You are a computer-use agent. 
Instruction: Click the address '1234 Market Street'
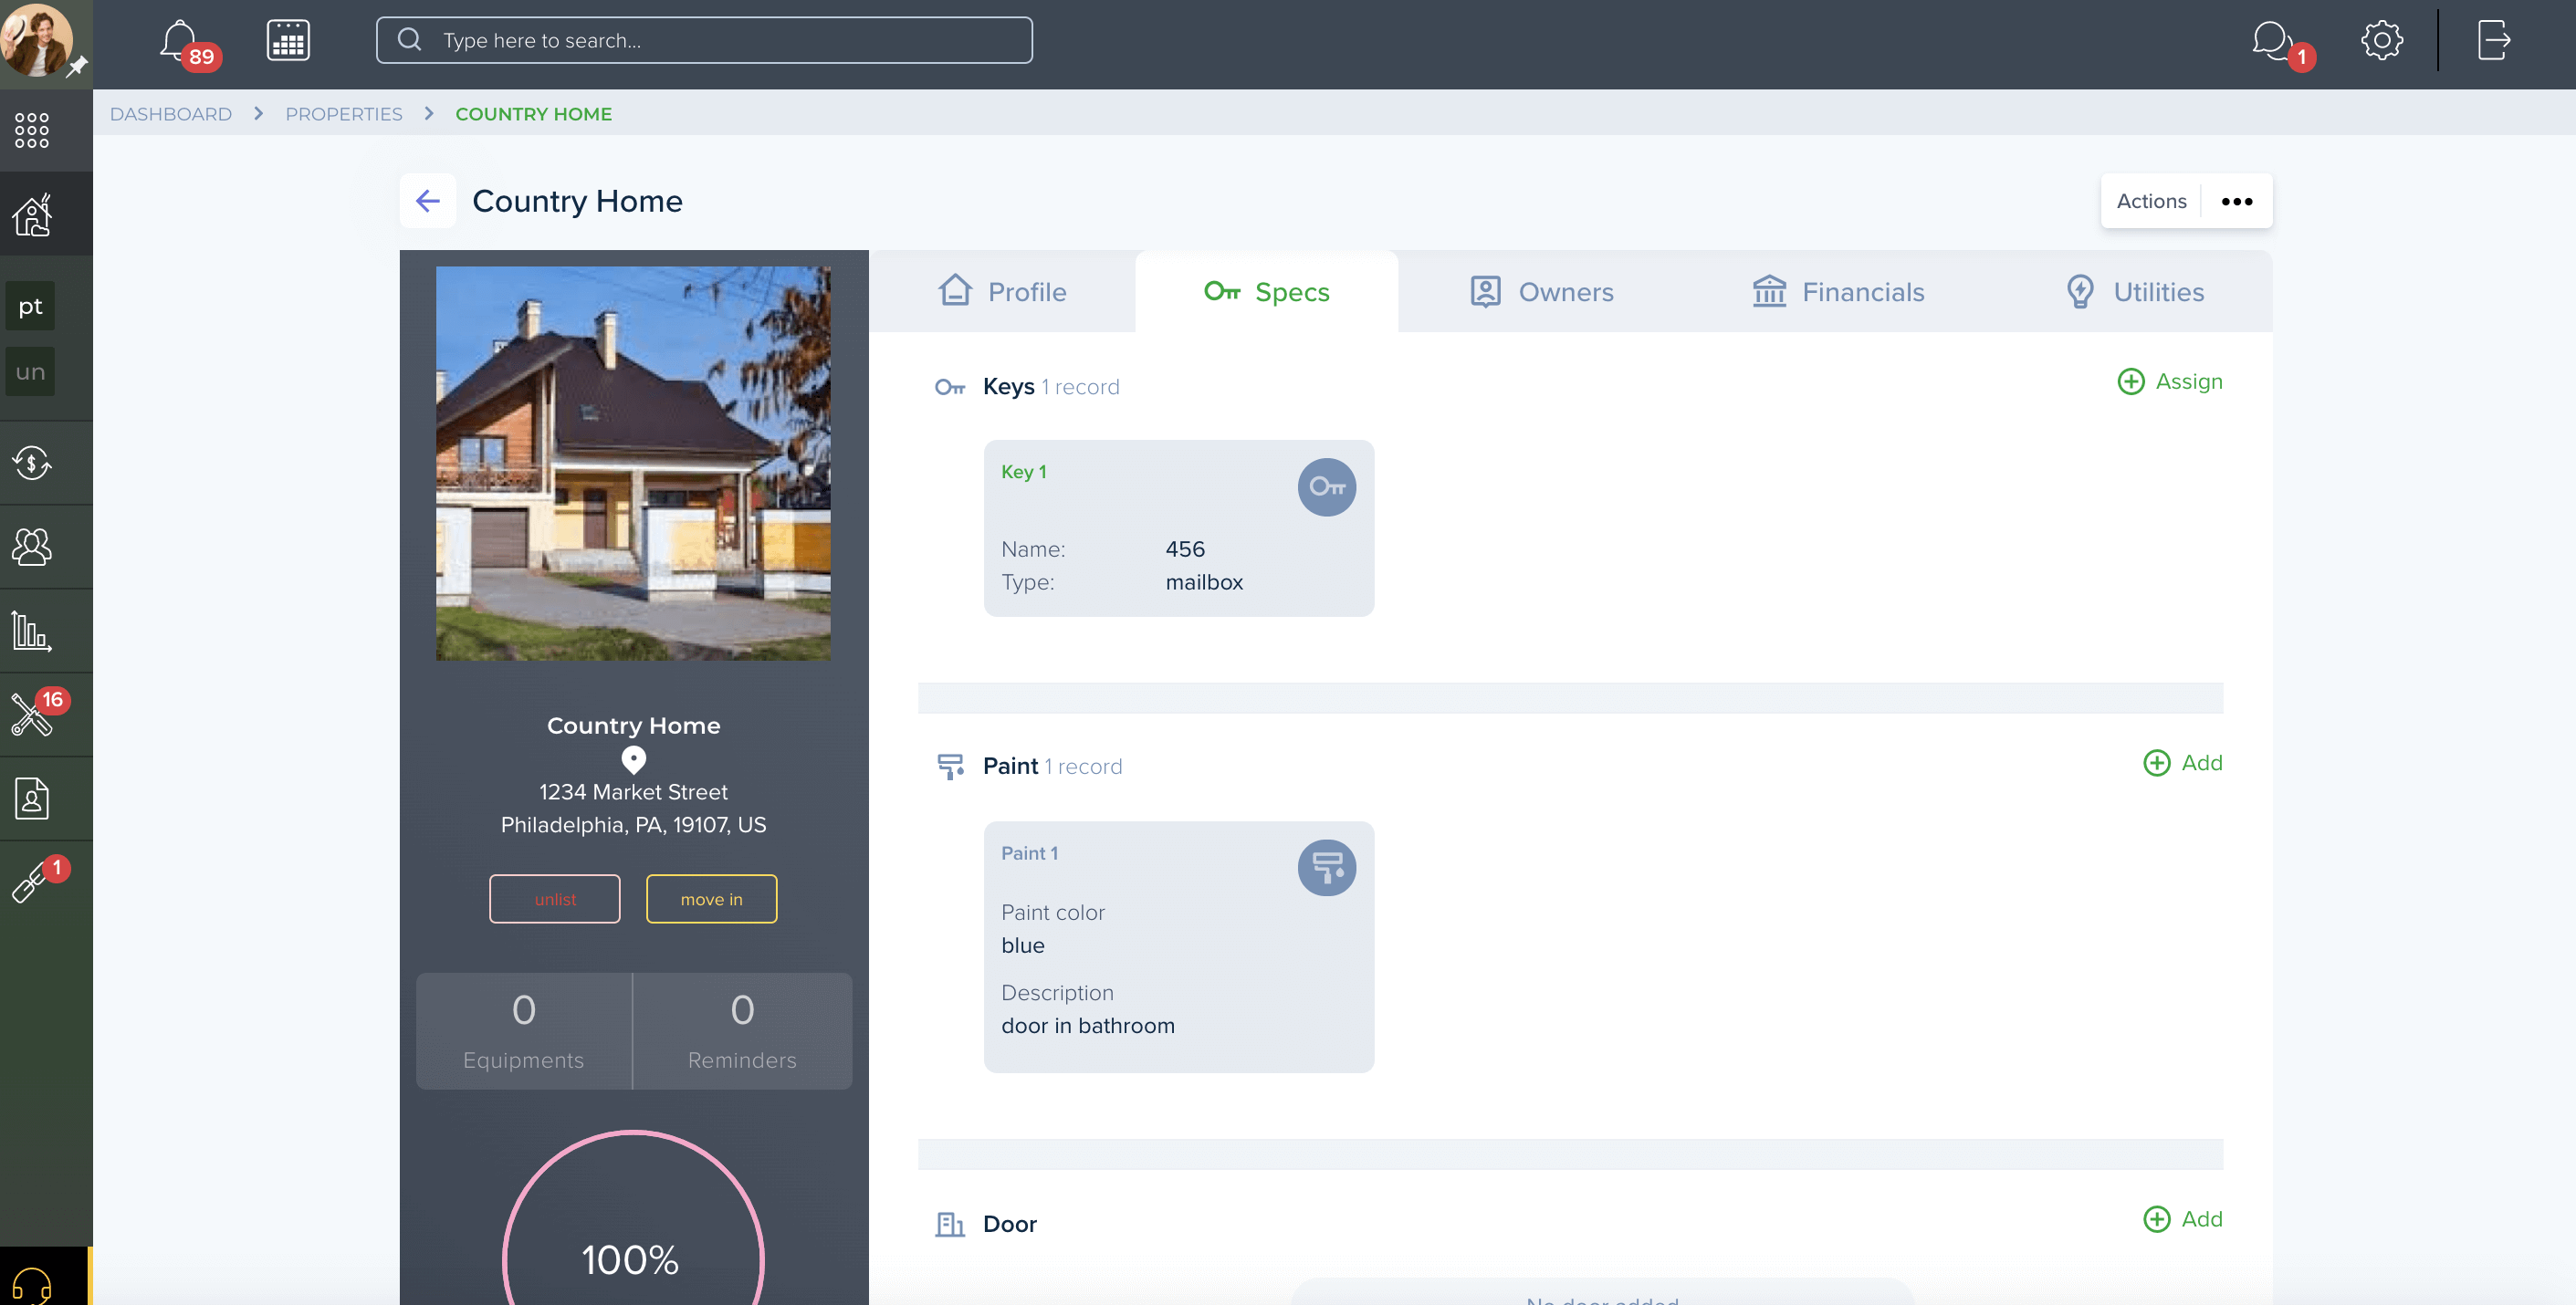point(633,792)
